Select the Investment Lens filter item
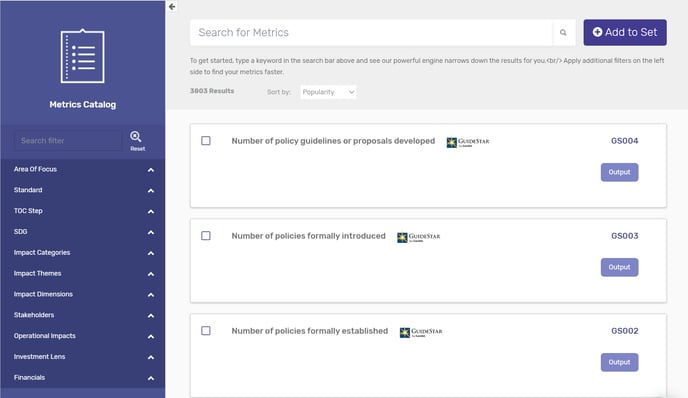The image size is (688, 398). pos(83,357)
